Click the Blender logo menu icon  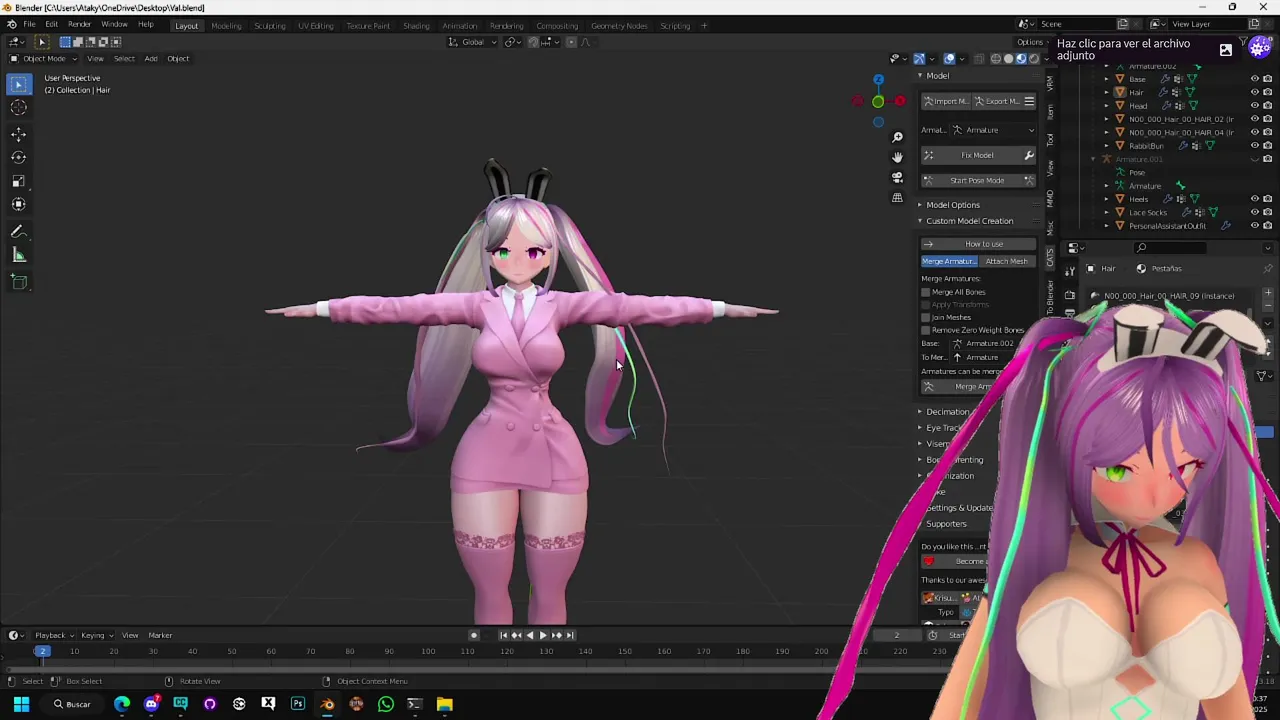coord(11,24)
